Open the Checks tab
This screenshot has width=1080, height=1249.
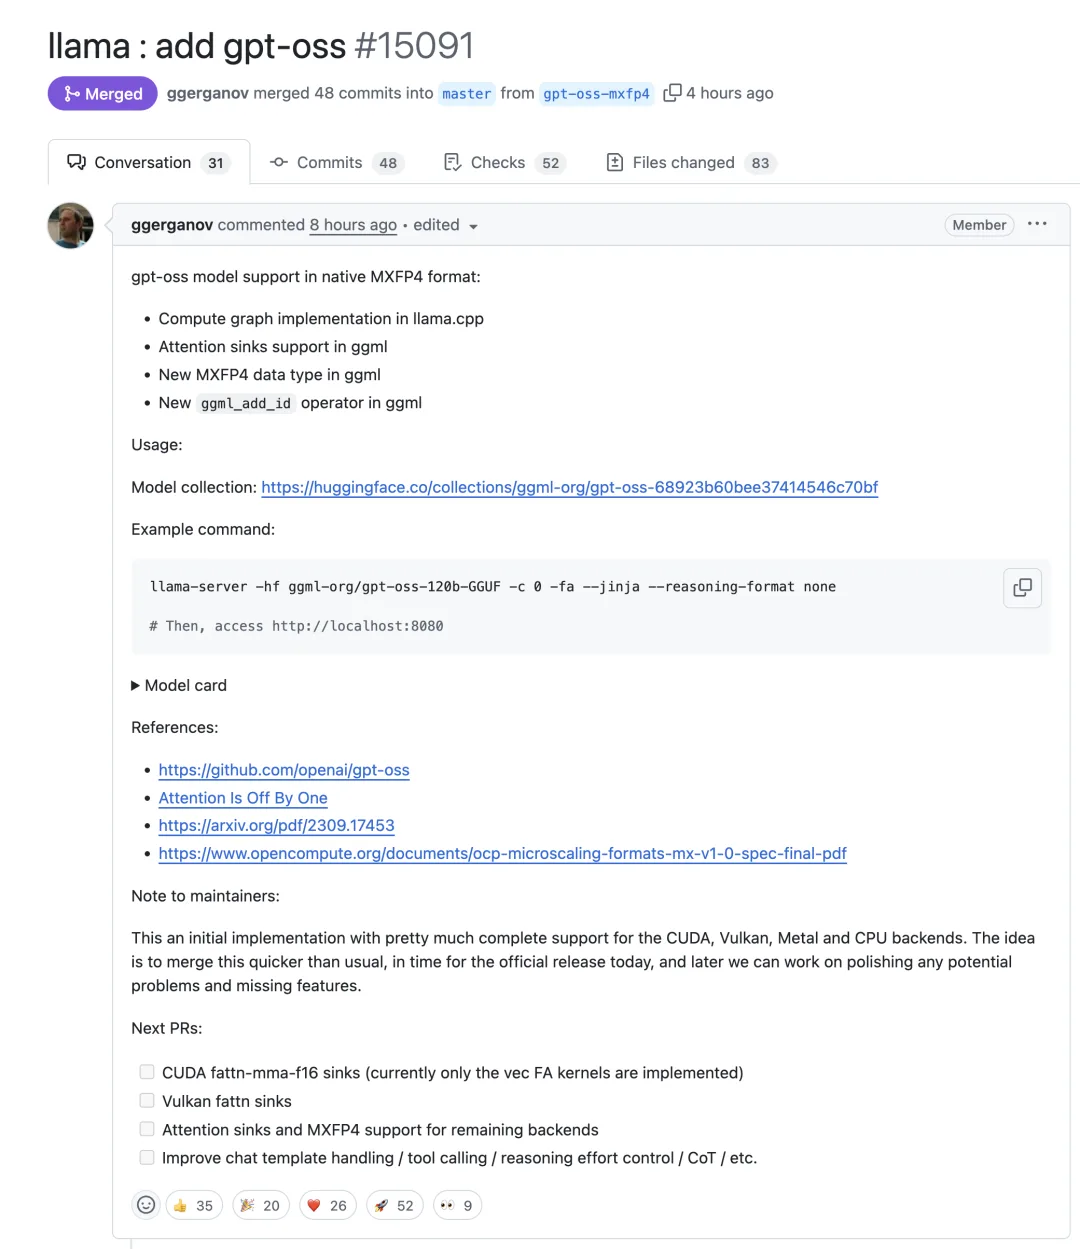click(505, 163)
